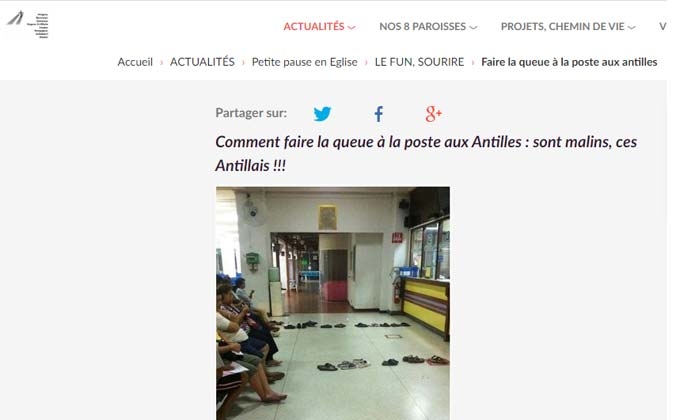Open the ACTUALITÉS menu
The height and width of the screenshot is (420, 675).
point(314,27)
